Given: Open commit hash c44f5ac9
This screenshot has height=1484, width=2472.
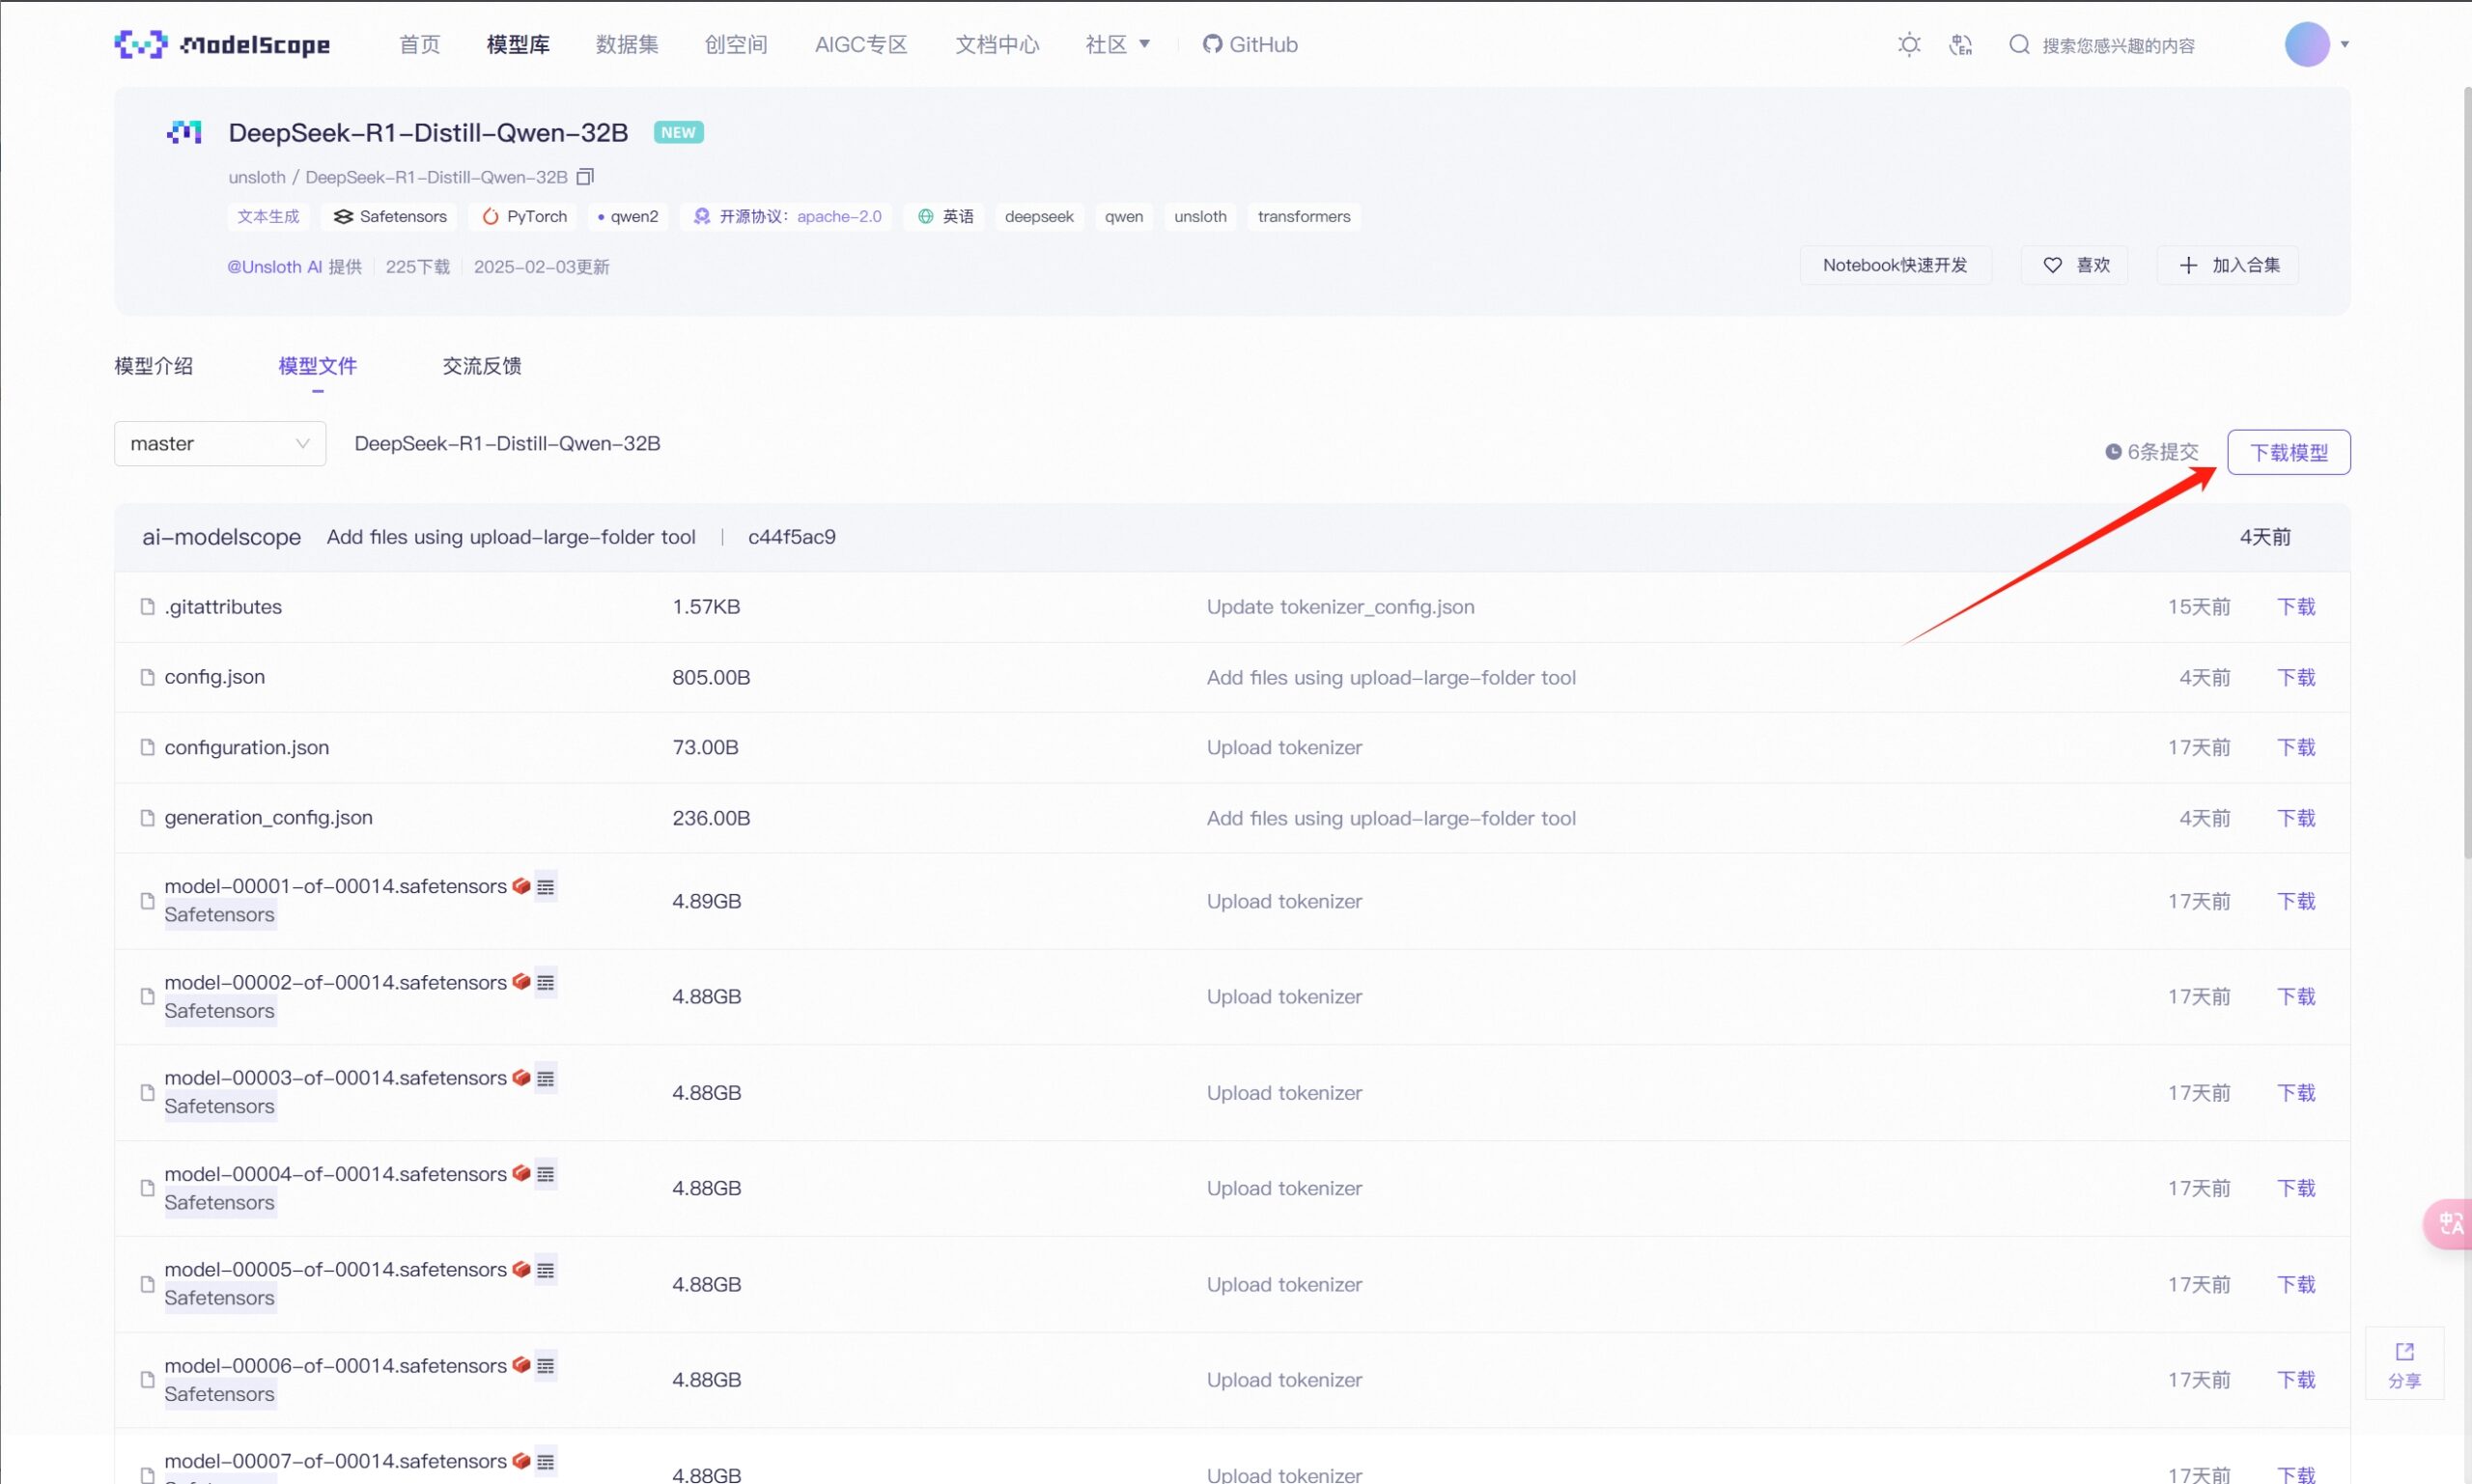Looking at the screenshot, I should pyautogui.click(x=792, y=537).
